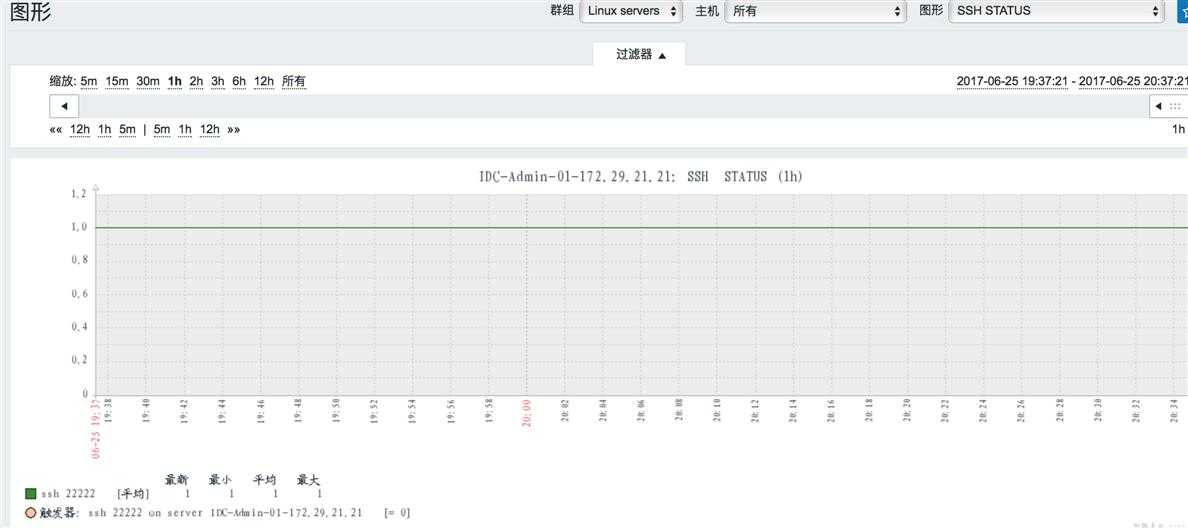Set zoom to 6h
Image resolution: width=1188 pixels, height=528 pixels.
click(x=239, y=81)
